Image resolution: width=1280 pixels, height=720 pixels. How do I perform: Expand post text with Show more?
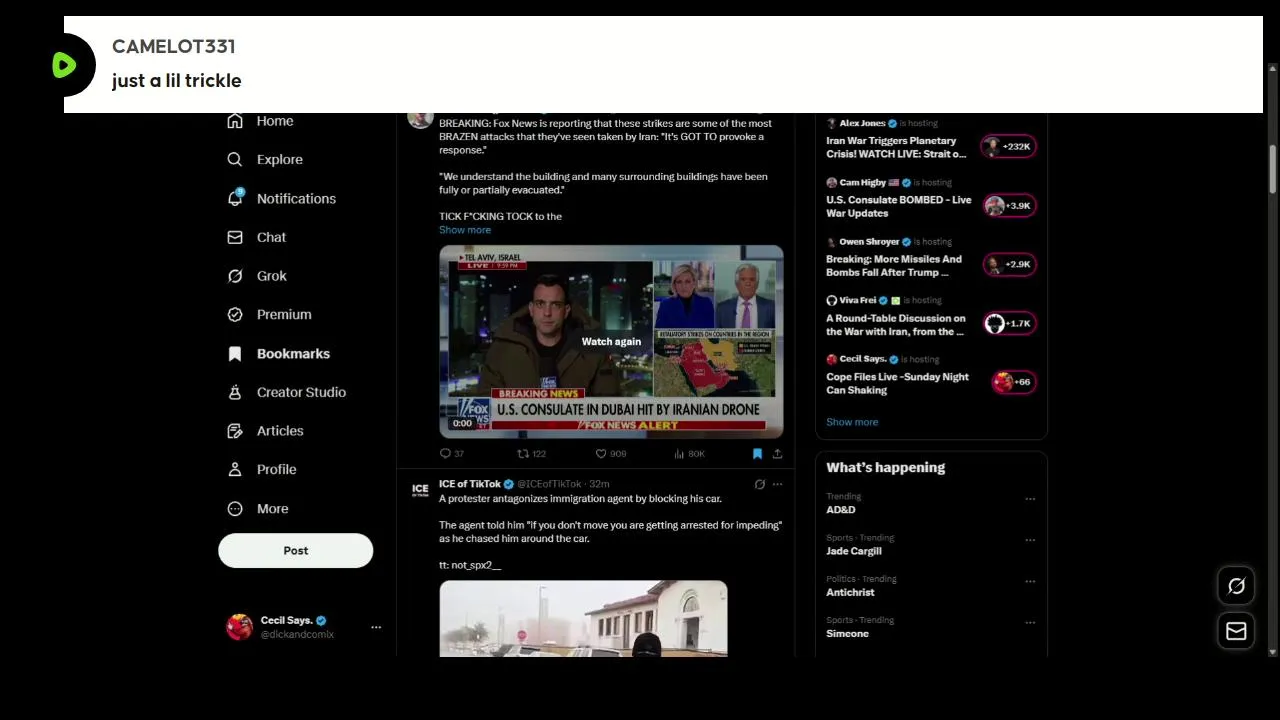(x=465, y=230)
